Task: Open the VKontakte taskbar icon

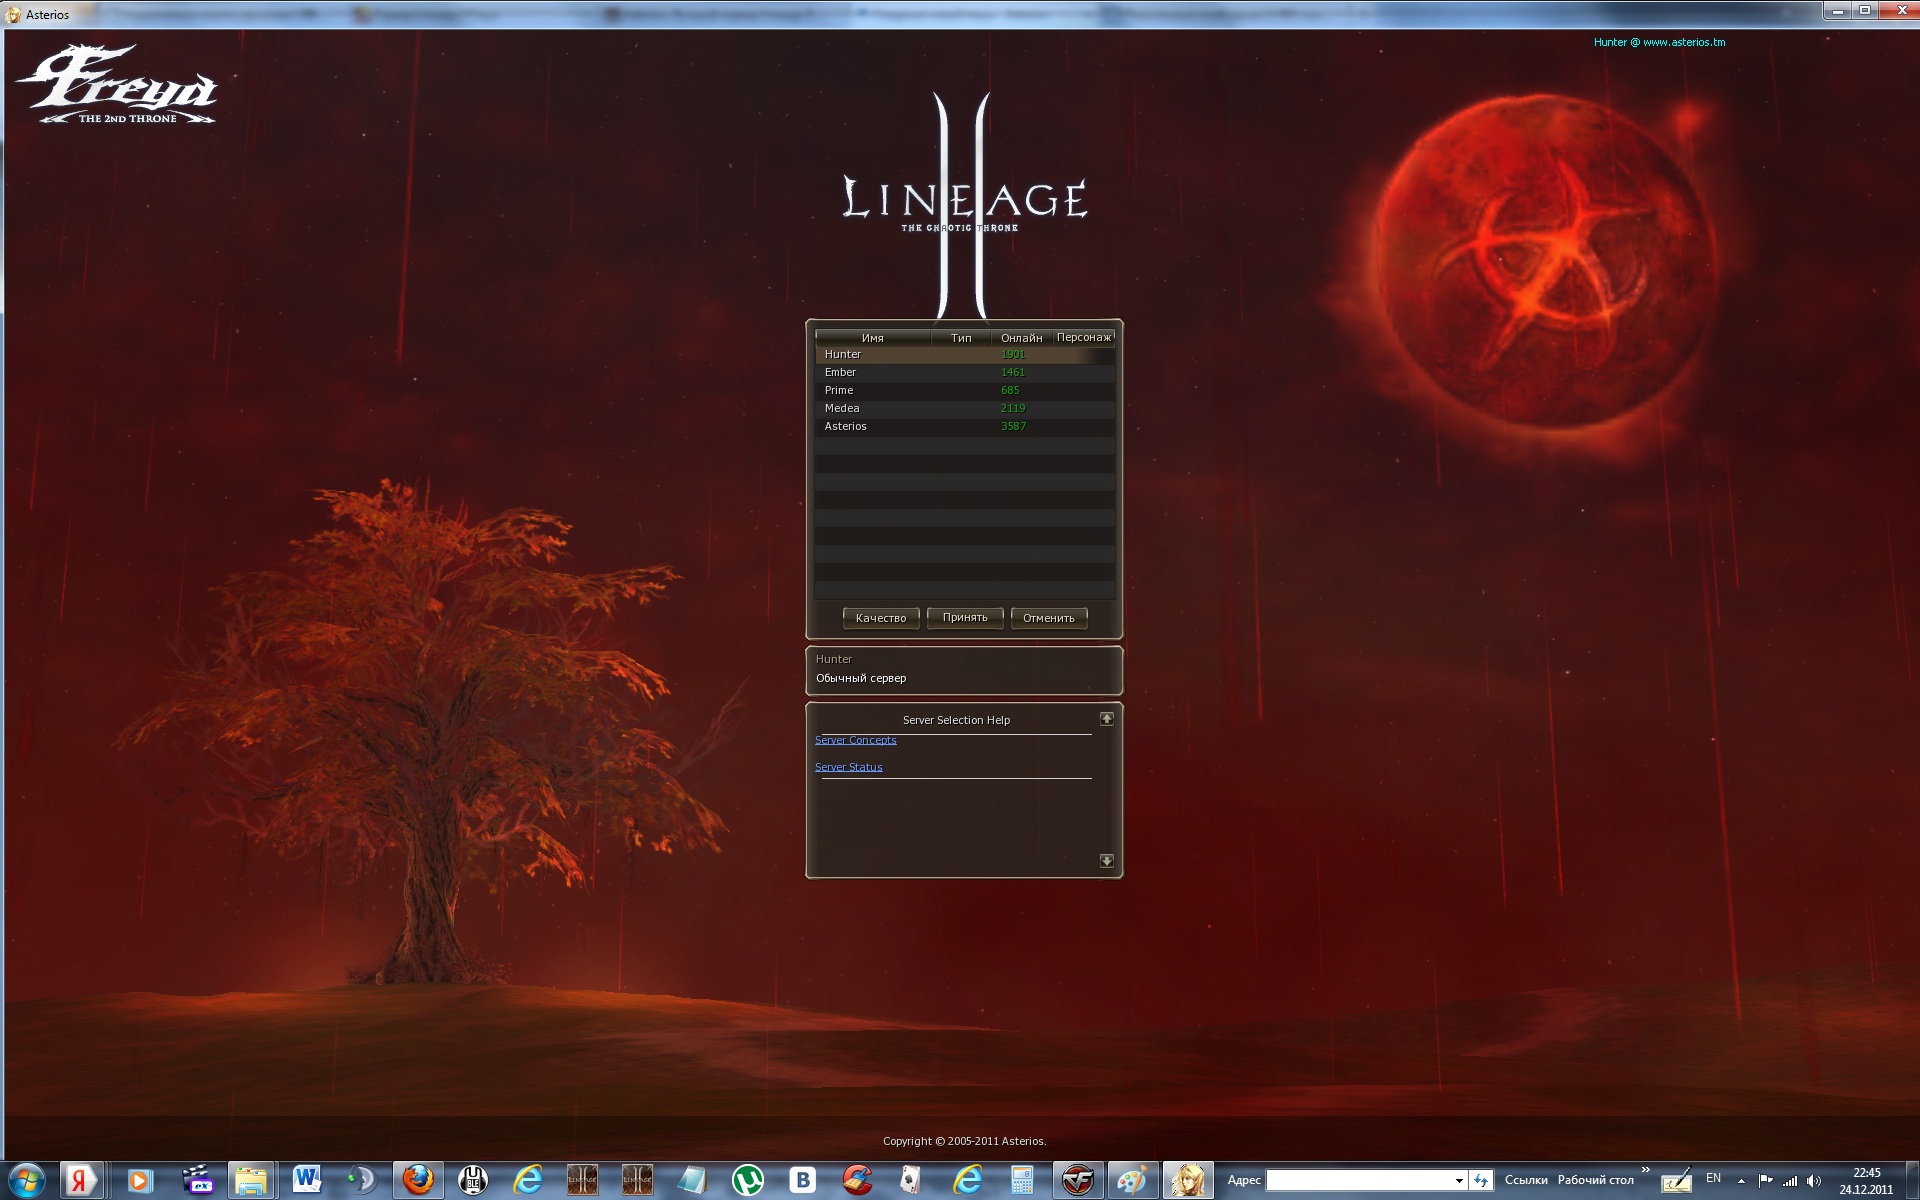Action: tap(802, 1181)
